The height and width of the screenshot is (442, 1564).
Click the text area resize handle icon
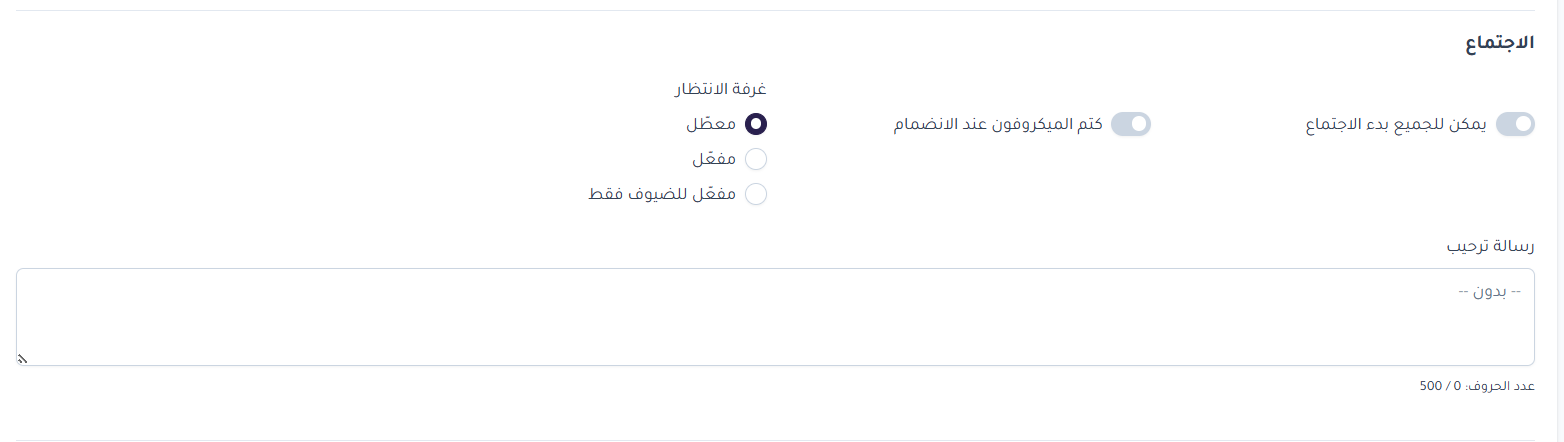pos(22,359)
